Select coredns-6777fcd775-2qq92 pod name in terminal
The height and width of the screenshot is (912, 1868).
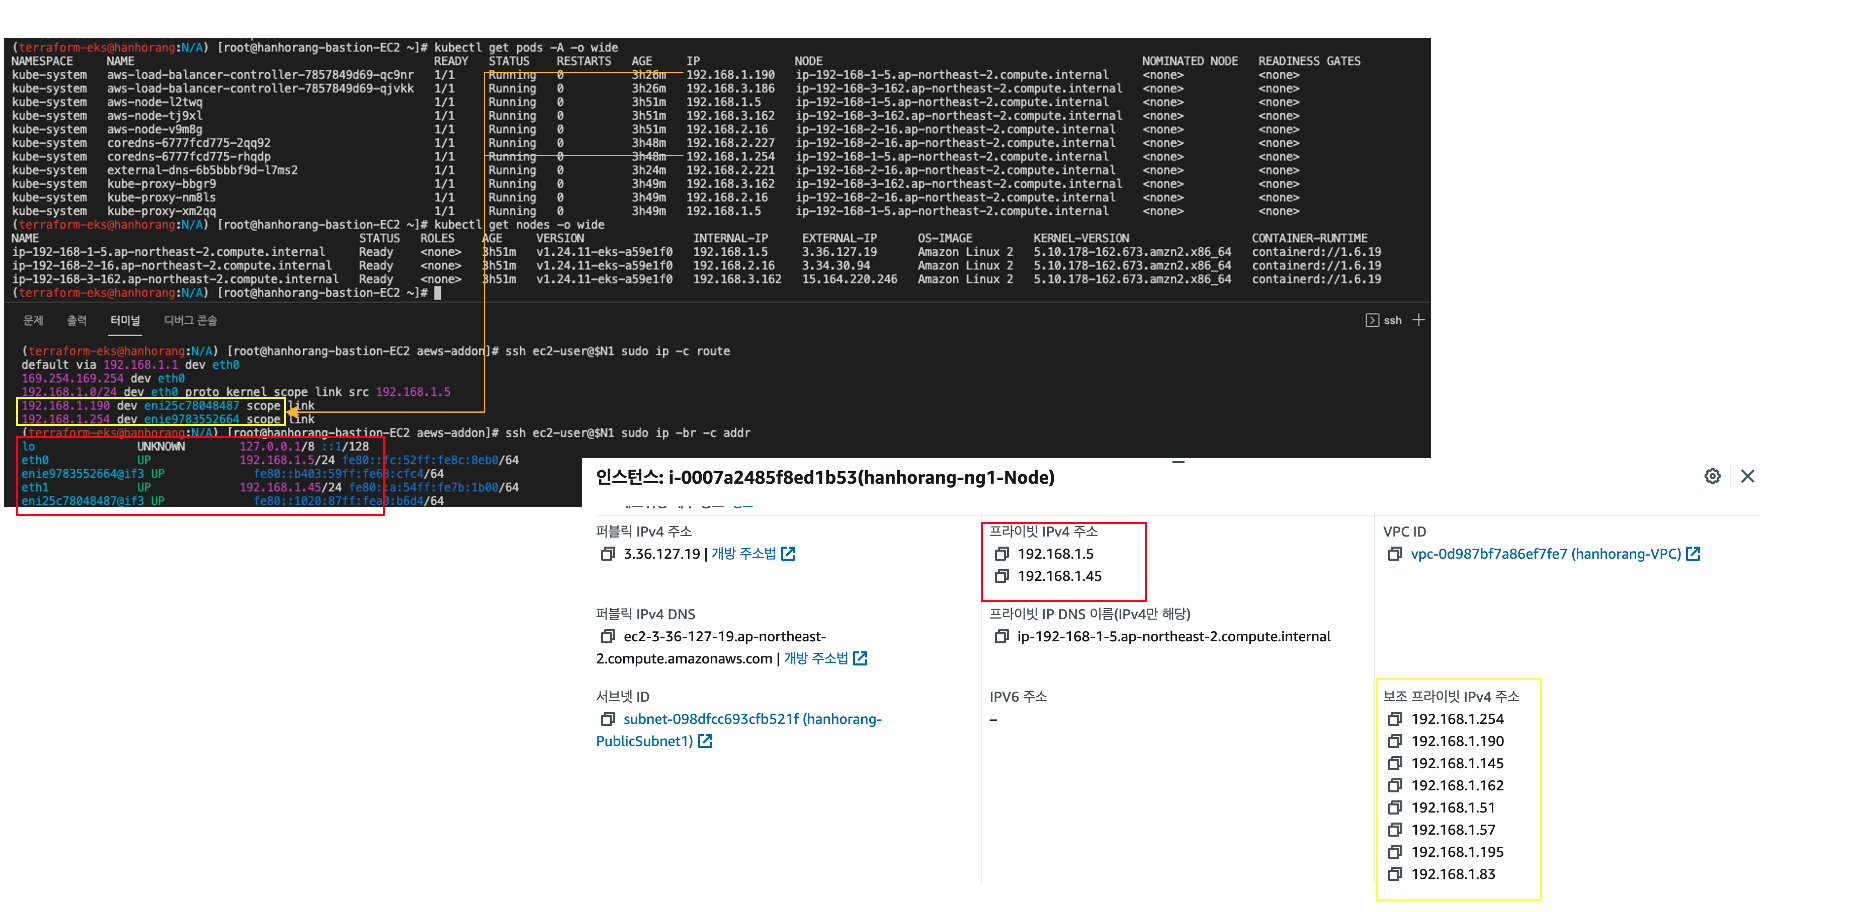click(189, 143)
